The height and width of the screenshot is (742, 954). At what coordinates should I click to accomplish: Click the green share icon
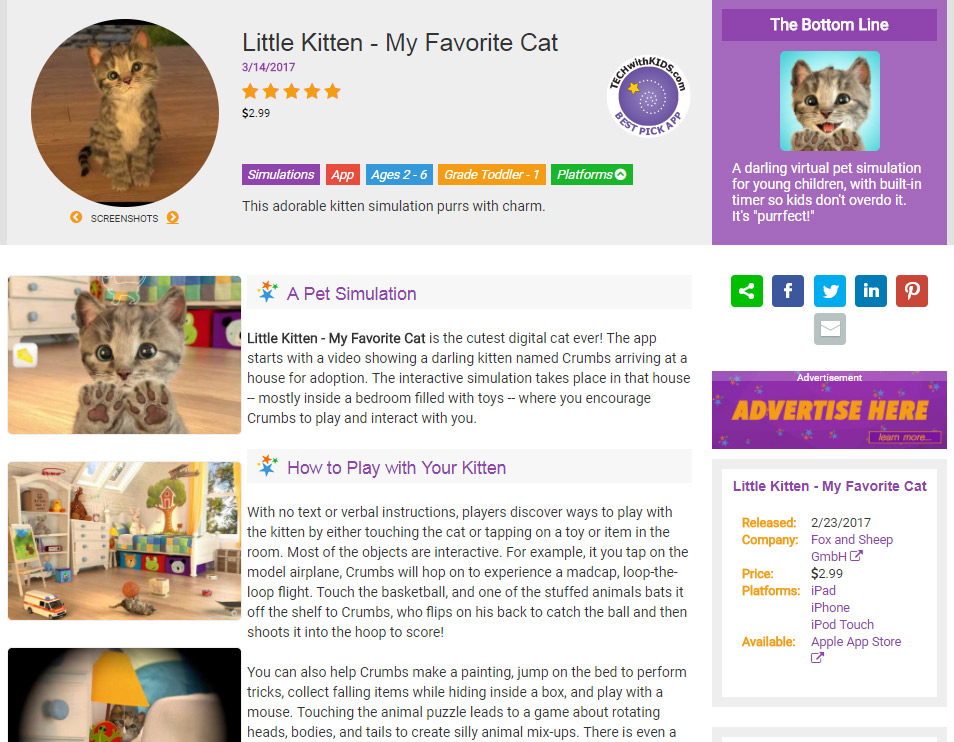coord(747,291)
